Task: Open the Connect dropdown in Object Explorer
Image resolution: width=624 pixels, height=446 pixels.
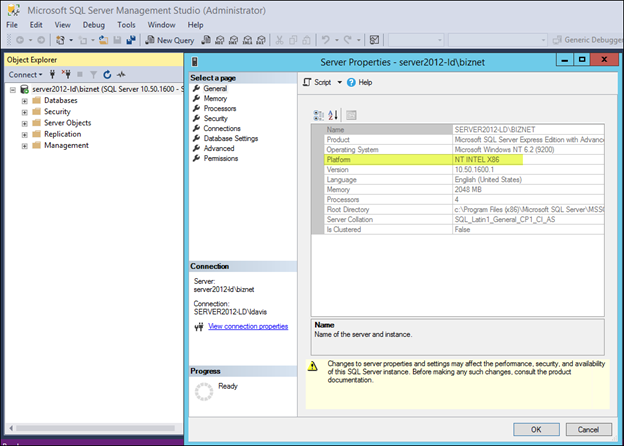Action: 25,74
